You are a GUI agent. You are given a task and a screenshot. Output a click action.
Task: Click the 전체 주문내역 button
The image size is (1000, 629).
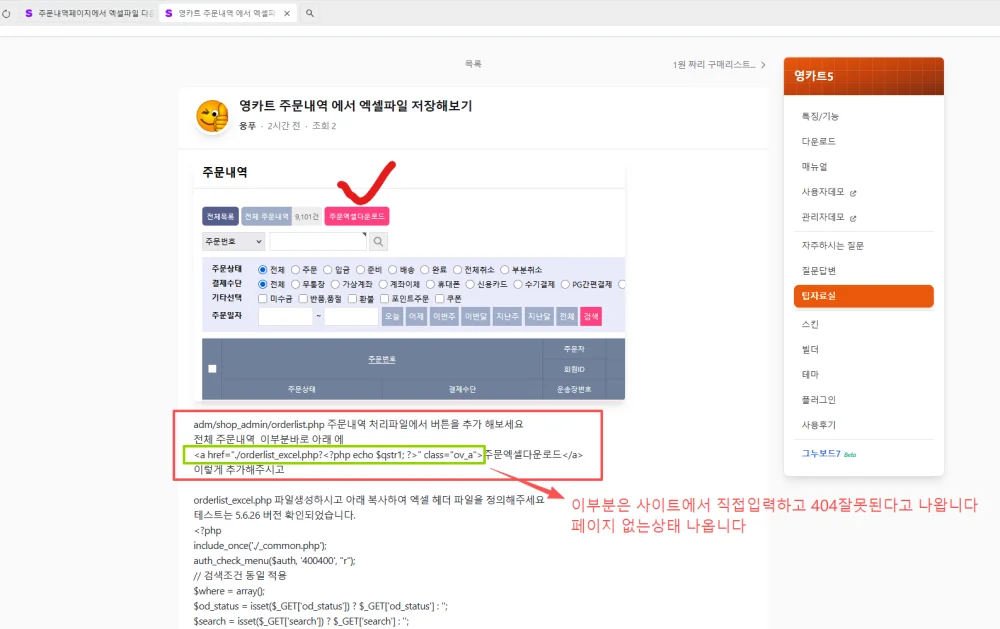point(266,216)
